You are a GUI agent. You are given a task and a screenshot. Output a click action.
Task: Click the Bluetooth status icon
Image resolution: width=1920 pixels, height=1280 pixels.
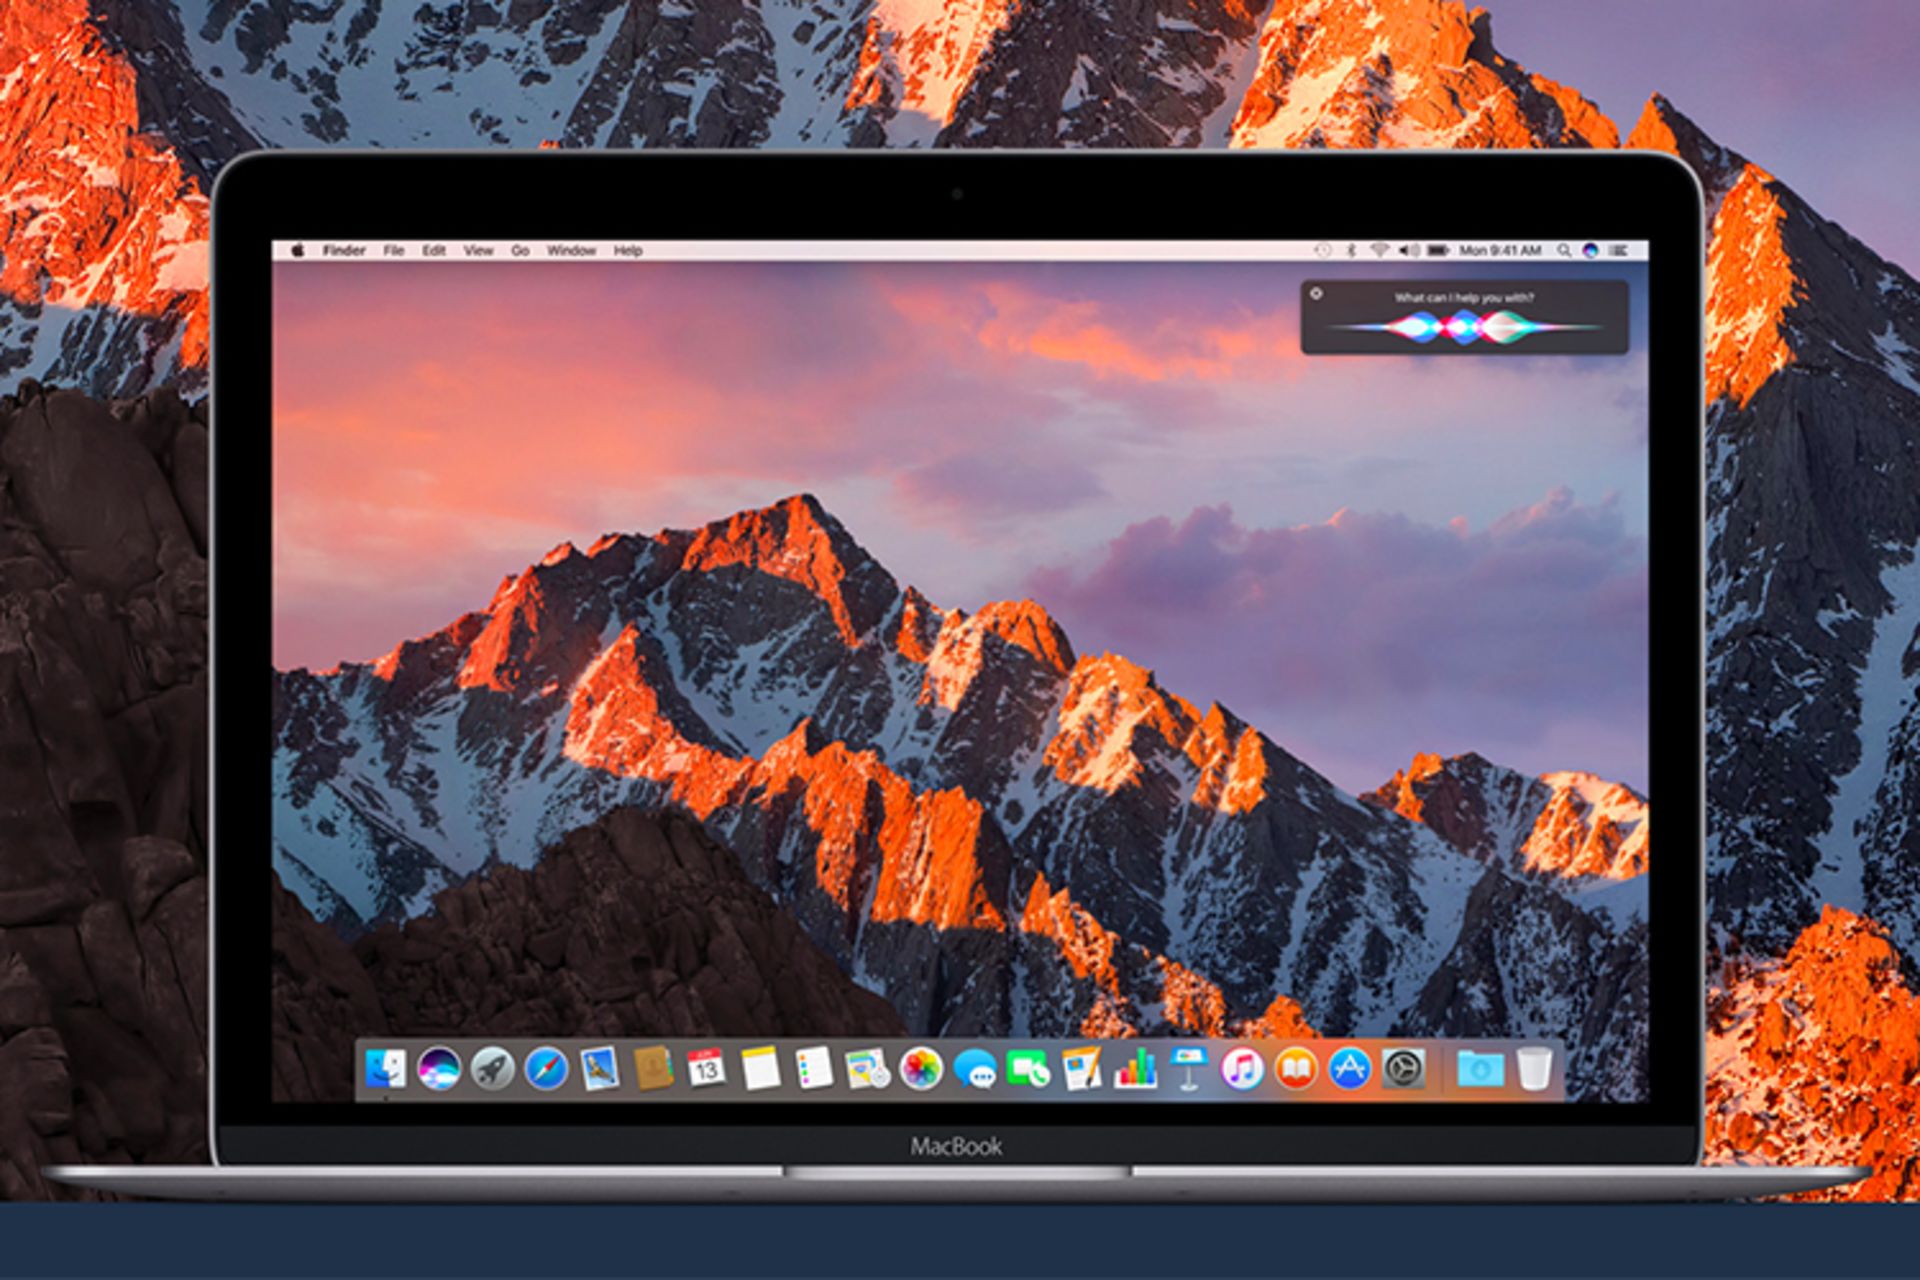[1351, 250]
